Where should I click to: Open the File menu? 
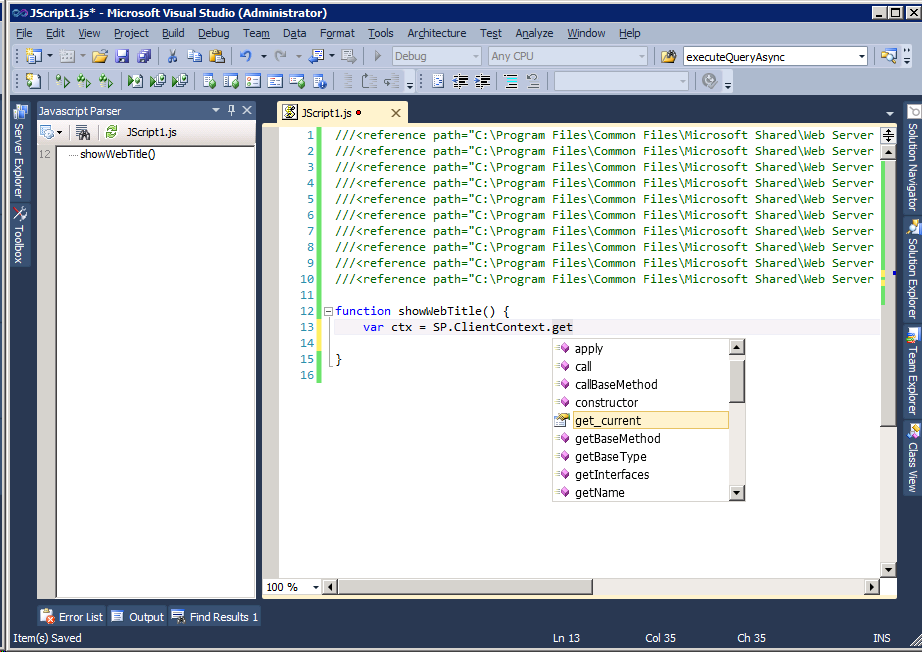pos(24,34)
